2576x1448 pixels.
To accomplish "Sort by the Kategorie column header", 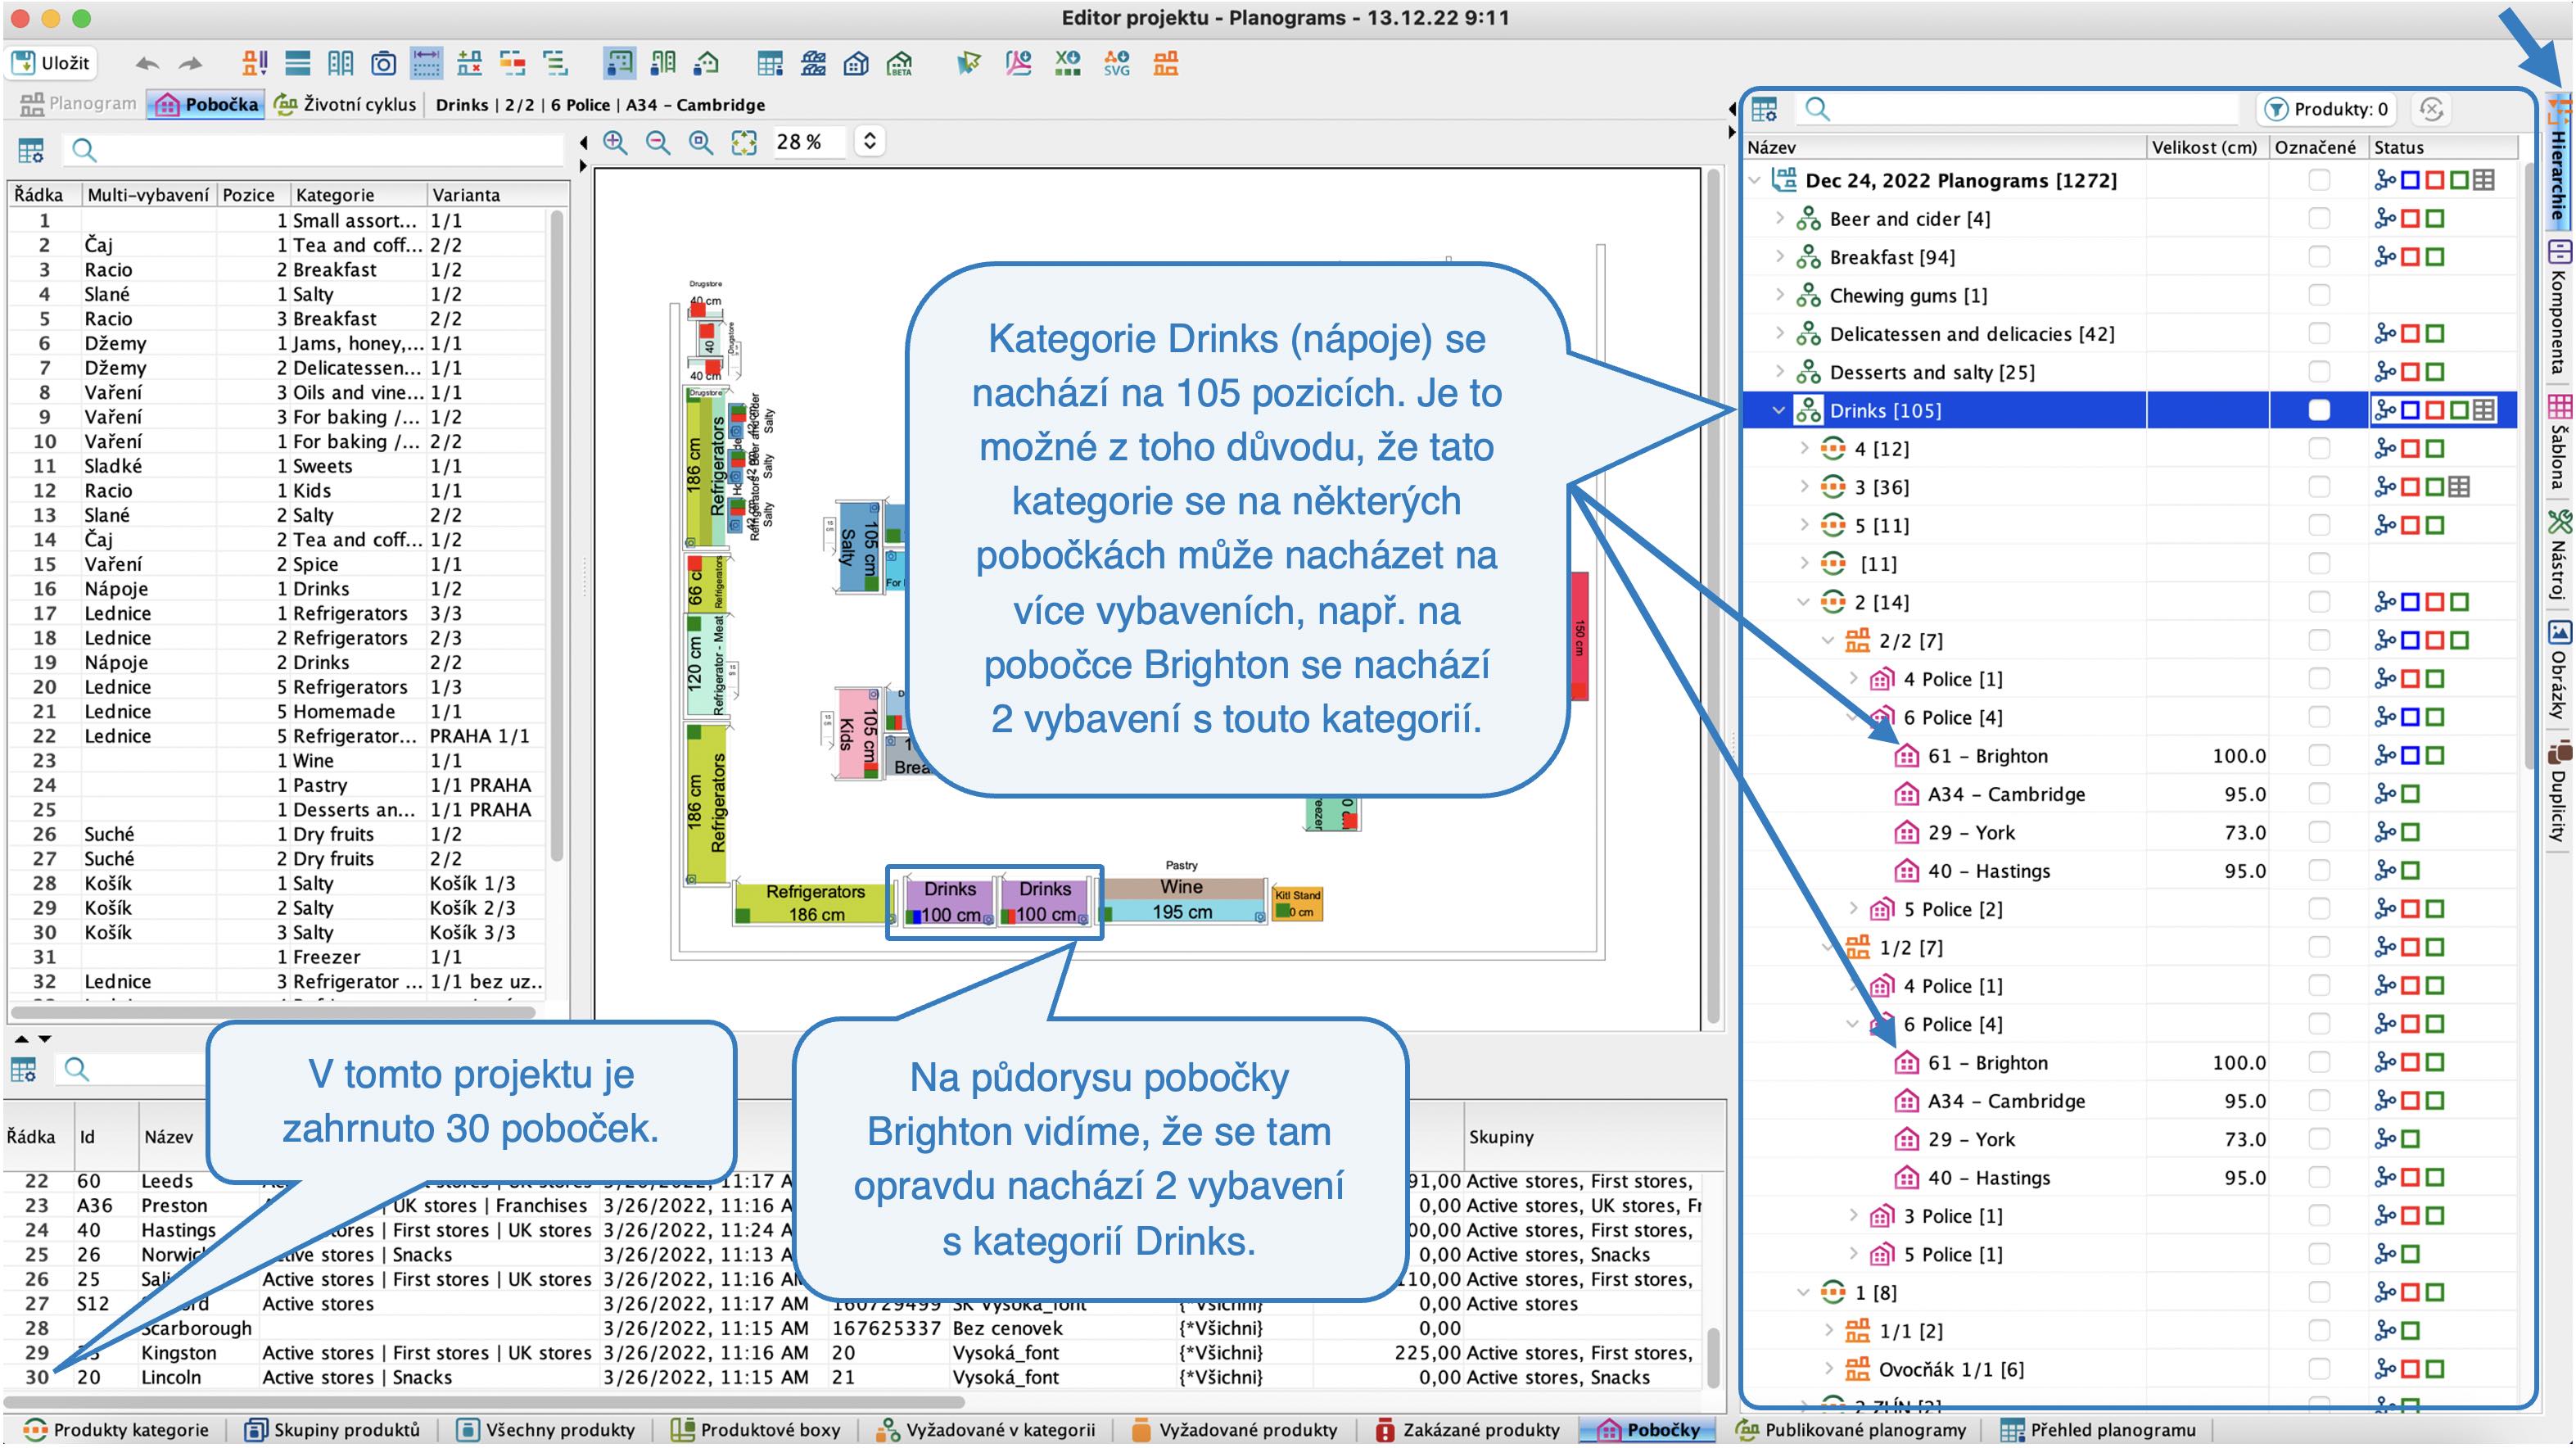I will 358,195.
